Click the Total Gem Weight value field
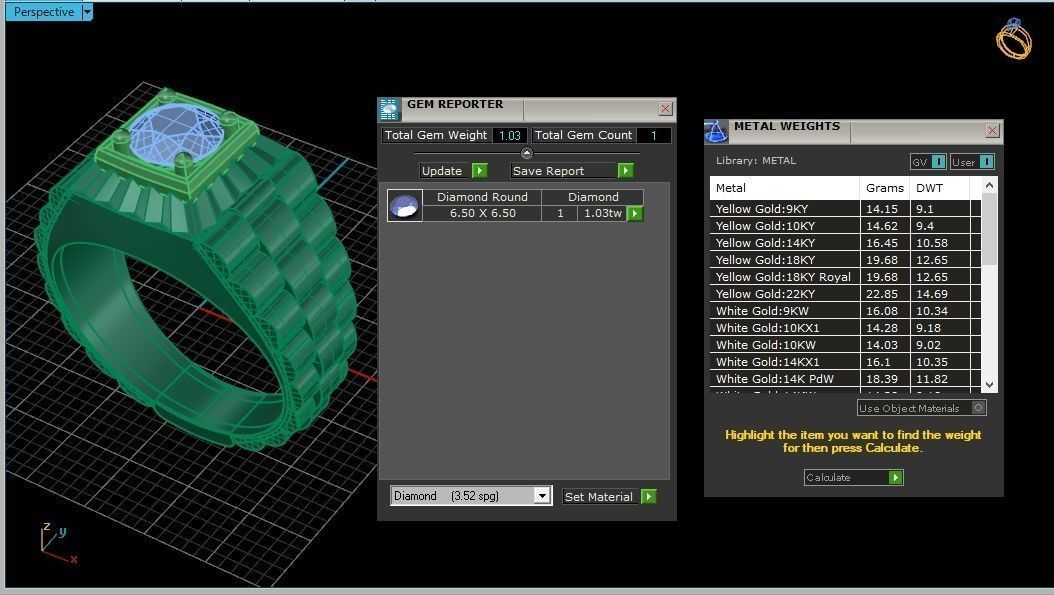 point(510,135)
